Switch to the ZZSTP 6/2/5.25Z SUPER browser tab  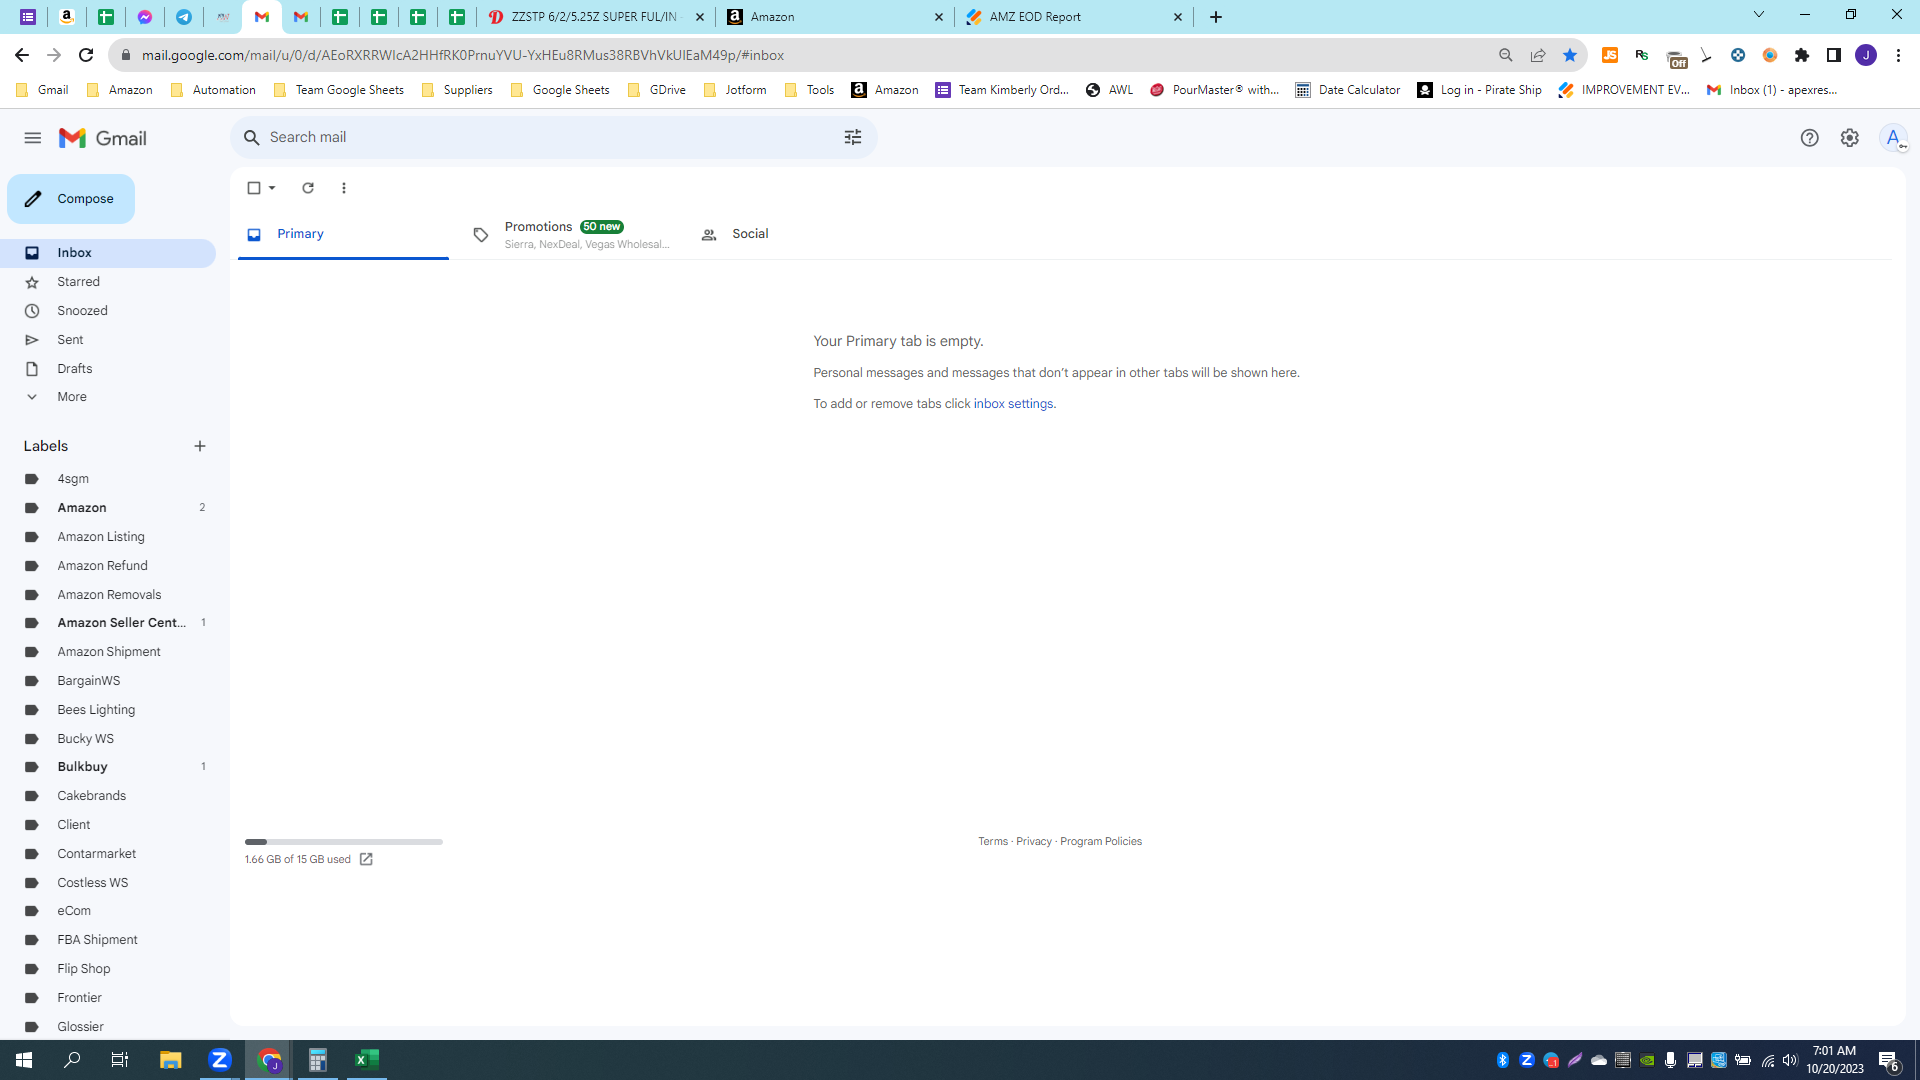pyautogui.click(x=597, y=17)
